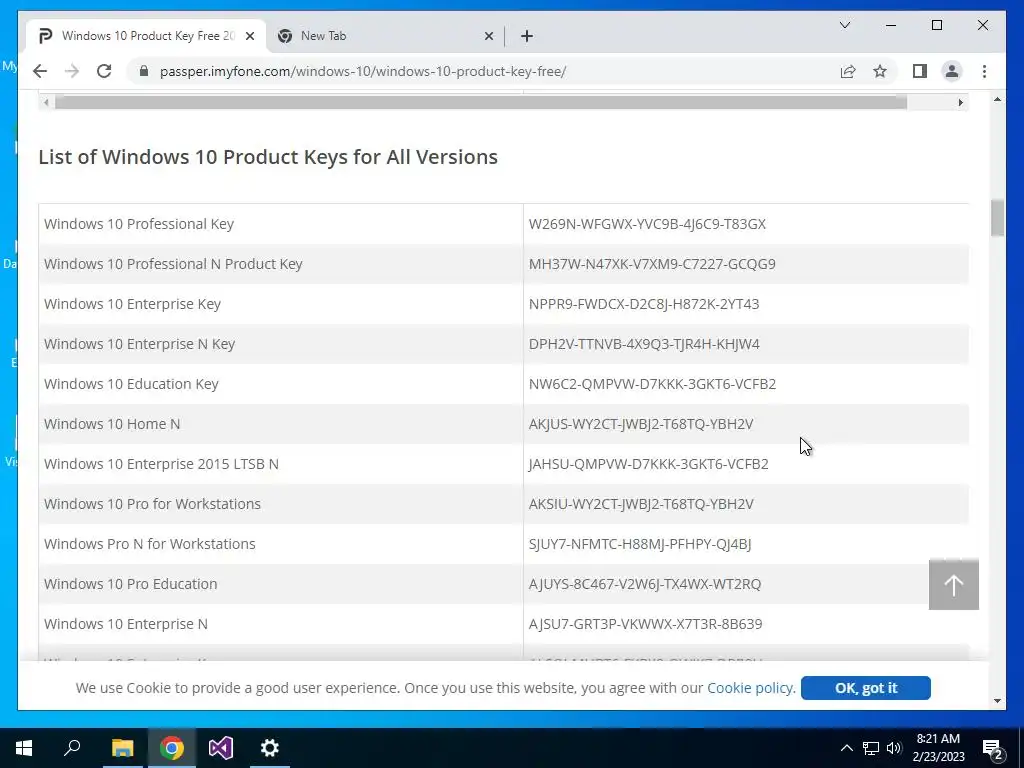Click the forward navigation arrow

tap(72, 71)
